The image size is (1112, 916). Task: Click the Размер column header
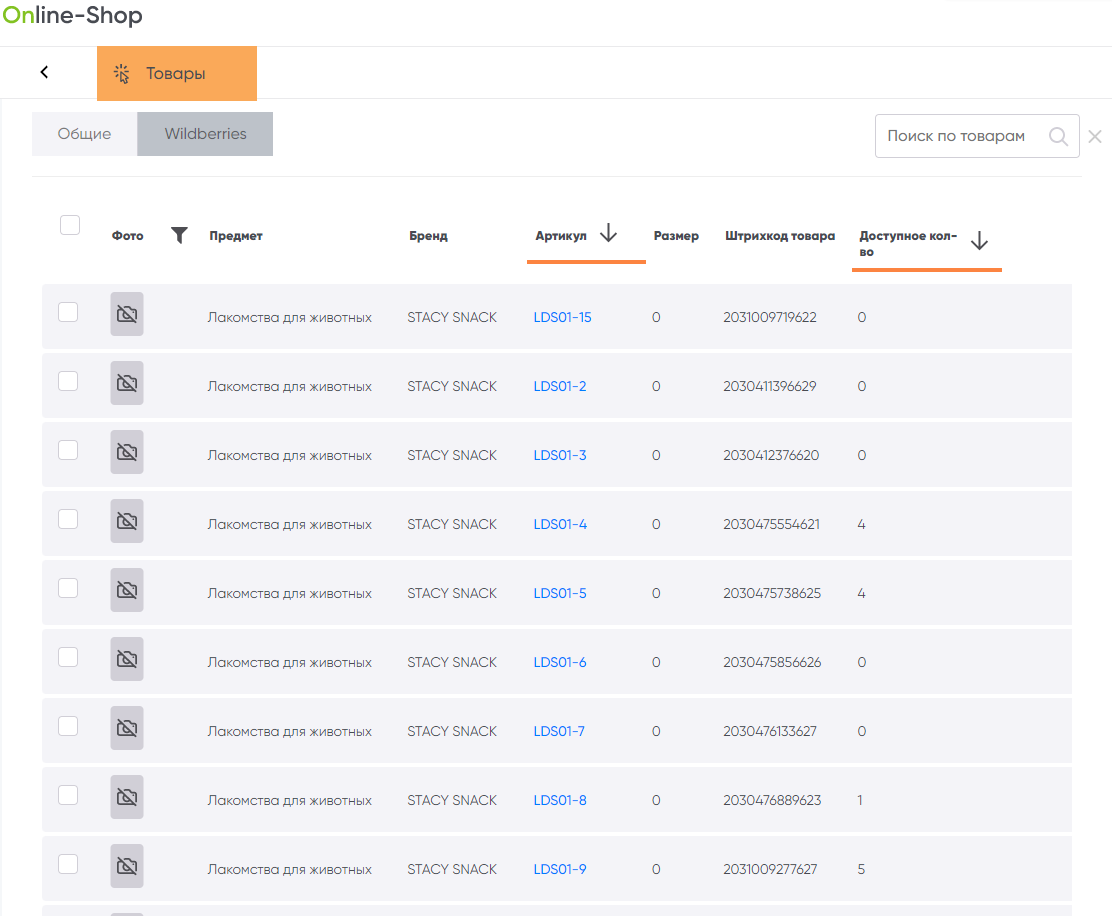tap(676, 235)
